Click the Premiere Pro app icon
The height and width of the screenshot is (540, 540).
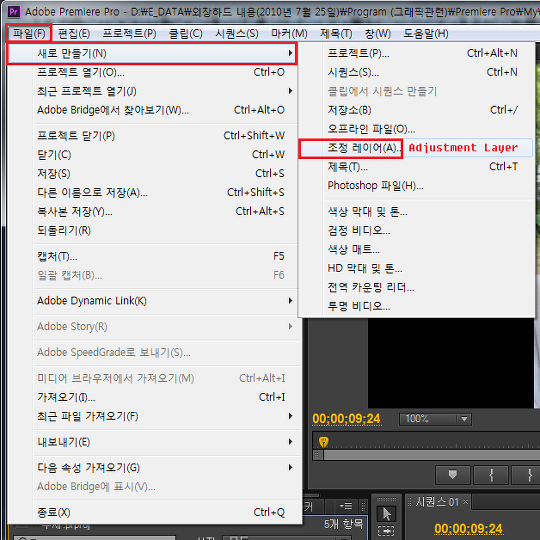tap(13, 12)
